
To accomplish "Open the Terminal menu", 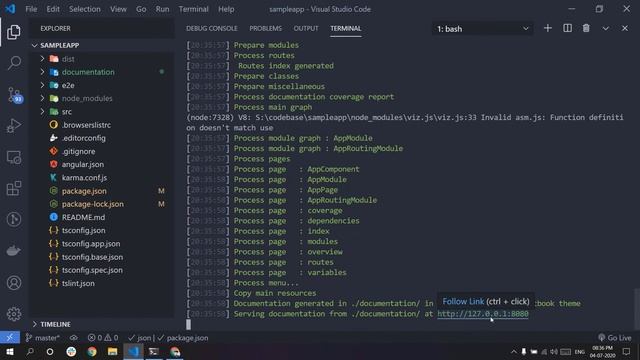I will [x=193, y=9].
